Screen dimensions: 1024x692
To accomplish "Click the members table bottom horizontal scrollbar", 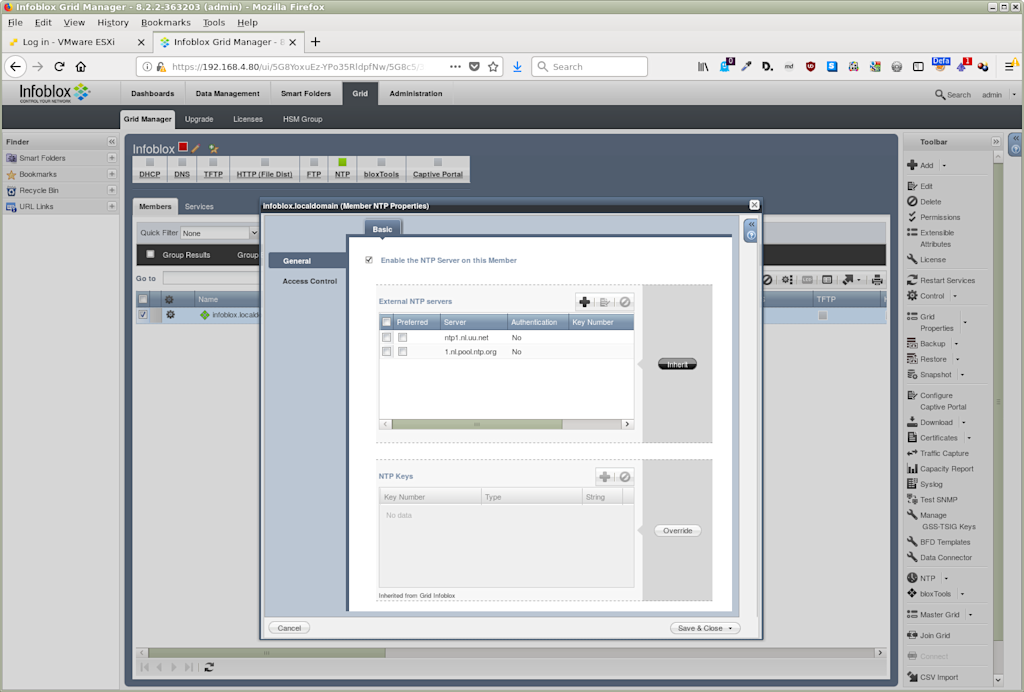I will 266,653.
